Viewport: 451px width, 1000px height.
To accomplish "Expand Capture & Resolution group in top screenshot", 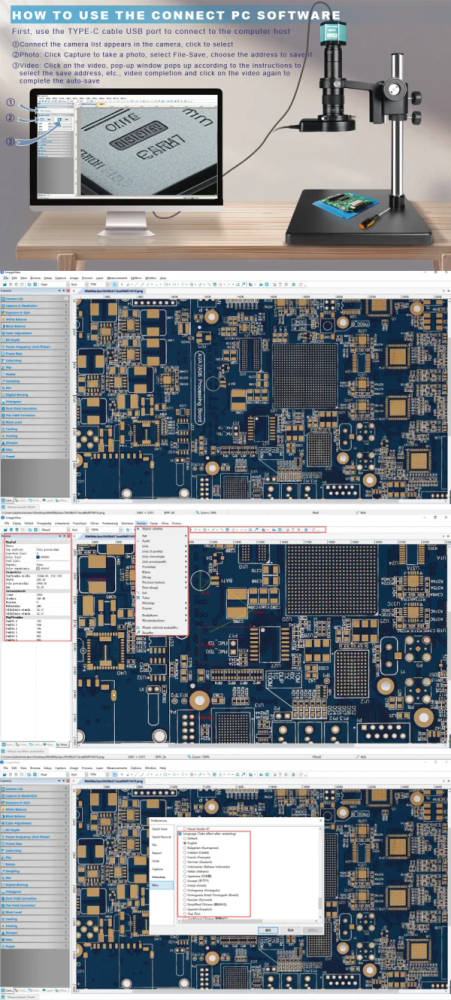I will tap(34, 305).
